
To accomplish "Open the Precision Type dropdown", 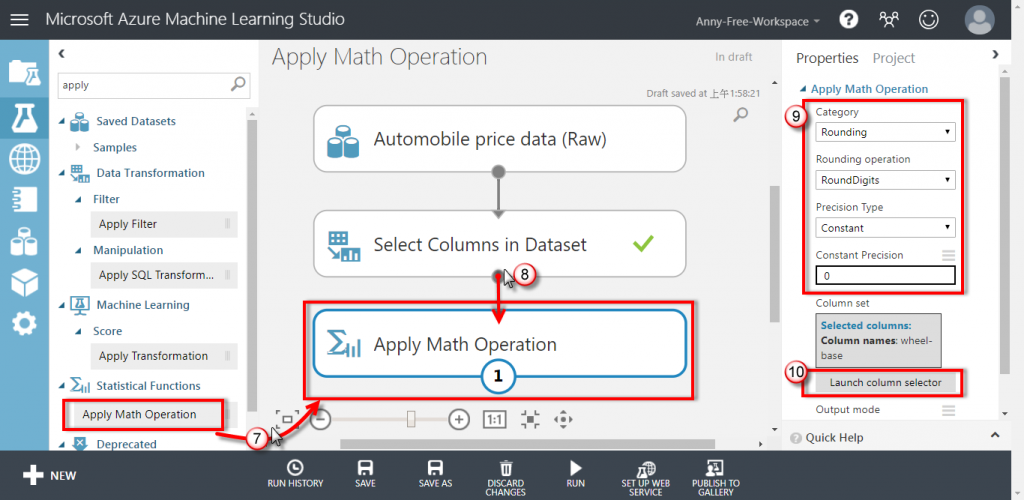I will (x=885, y=228).
